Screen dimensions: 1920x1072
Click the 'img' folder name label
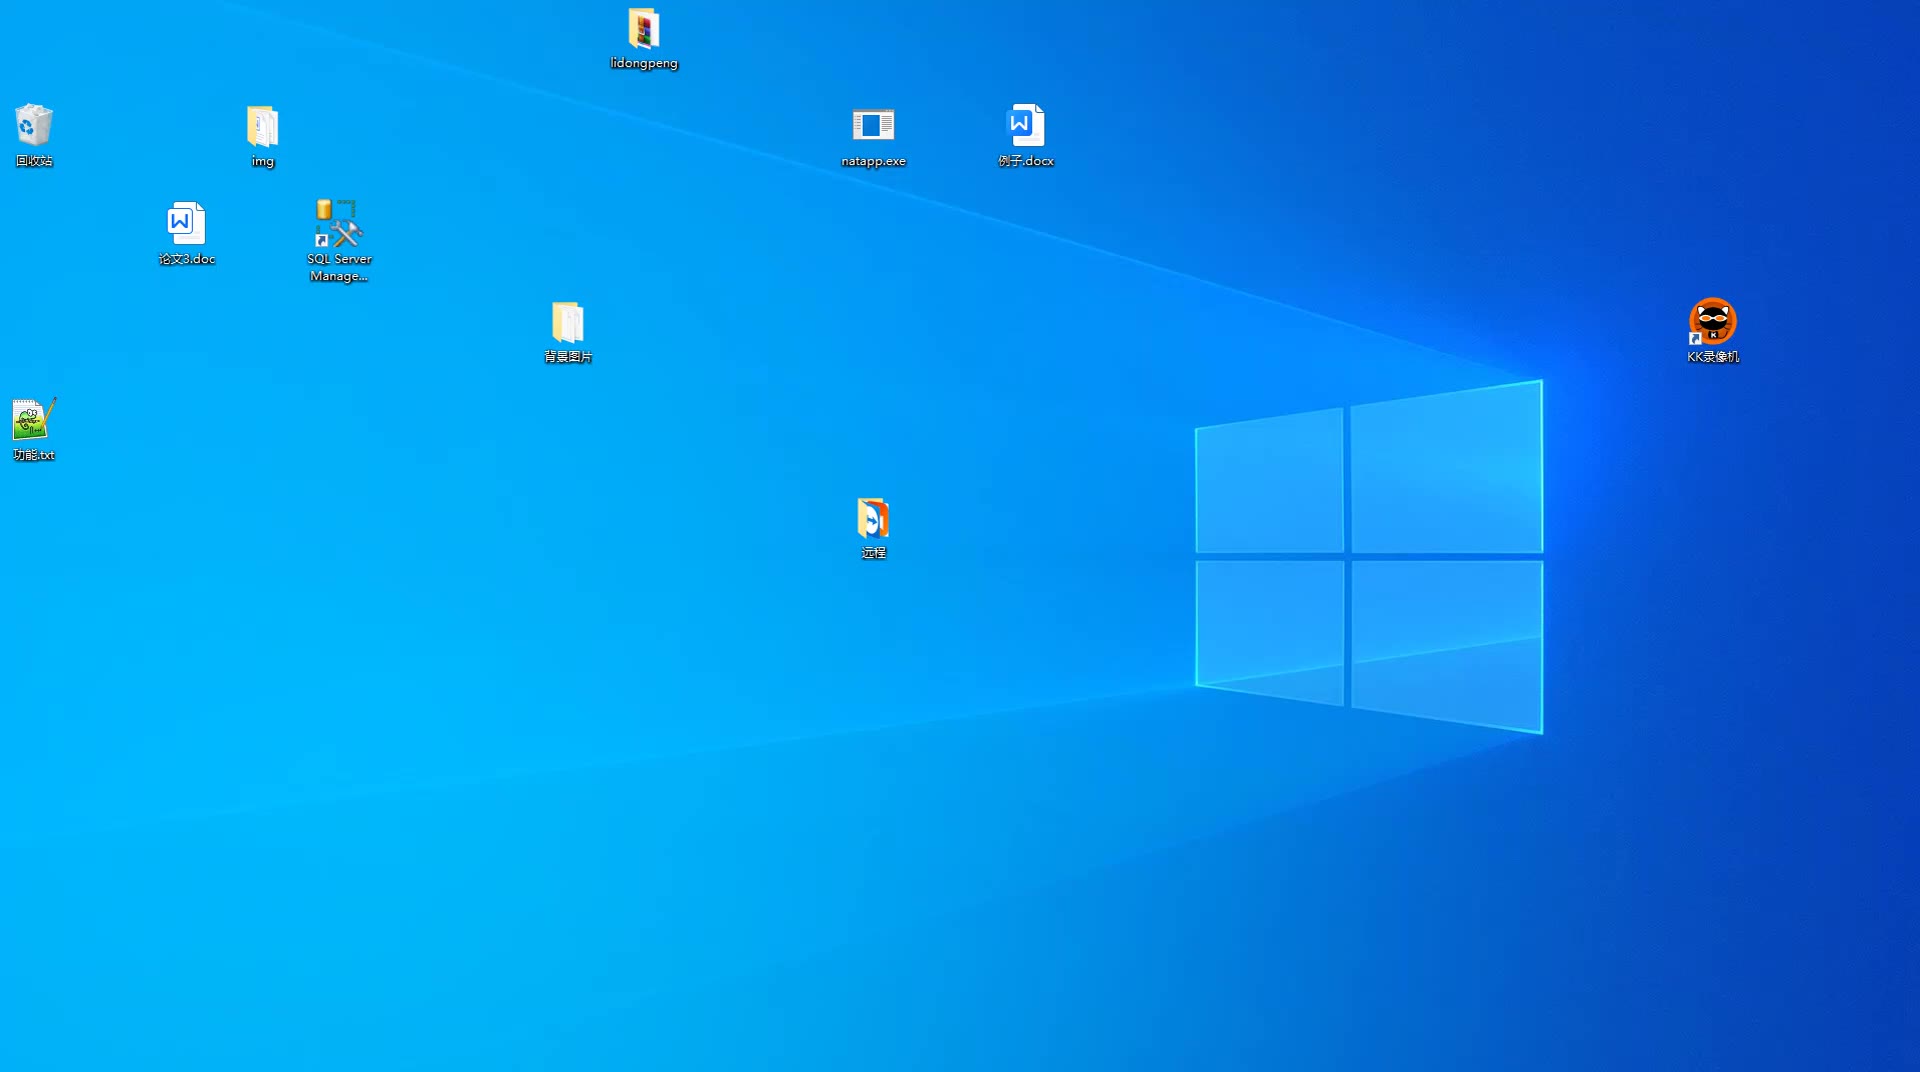pos(263,161)
